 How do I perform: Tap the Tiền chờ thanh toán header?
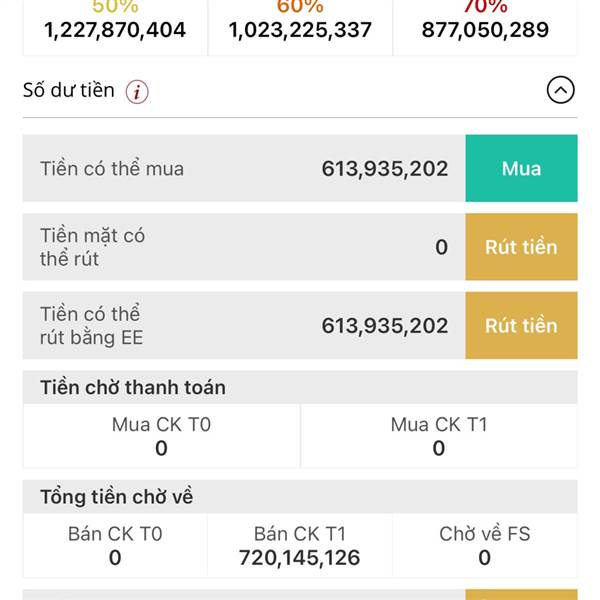(300, 387)
